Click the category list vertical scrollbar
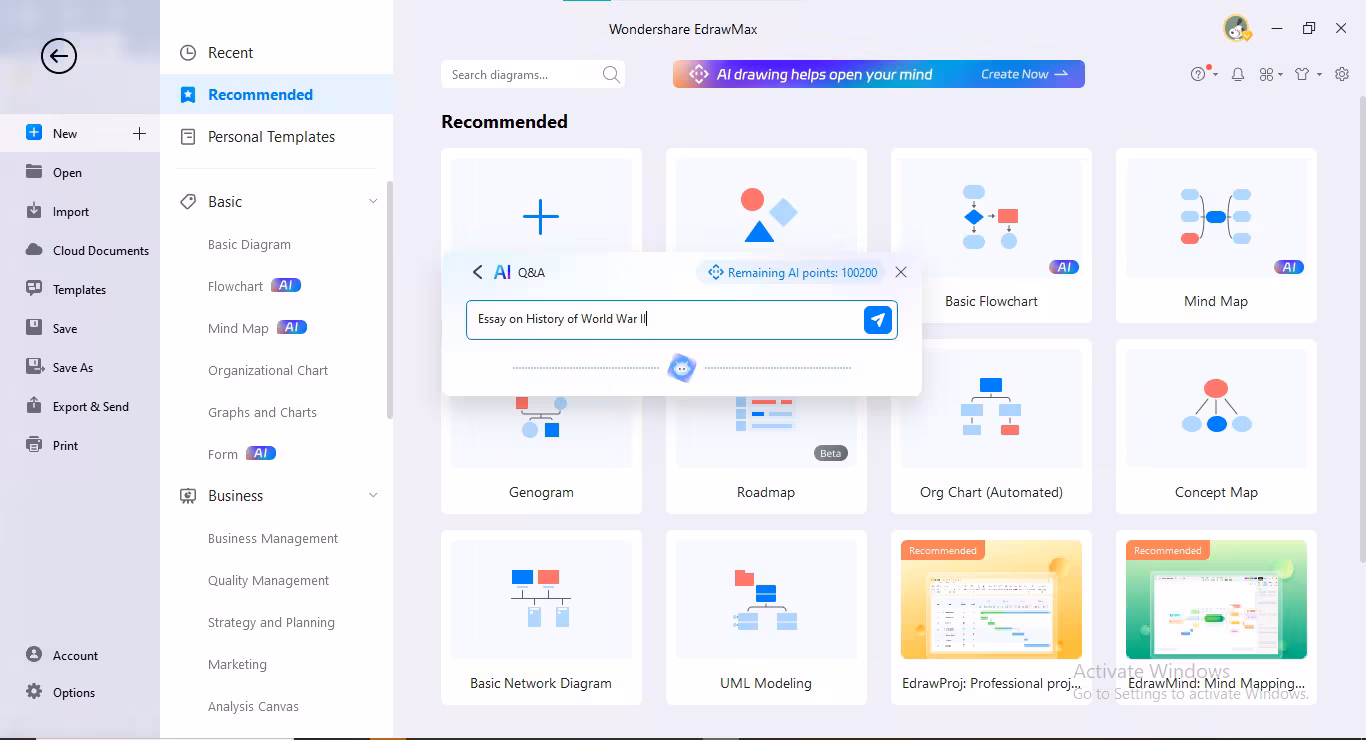The height and width of the screenshot is (740, 1366). pyautogui.click(x=390, y=300)
